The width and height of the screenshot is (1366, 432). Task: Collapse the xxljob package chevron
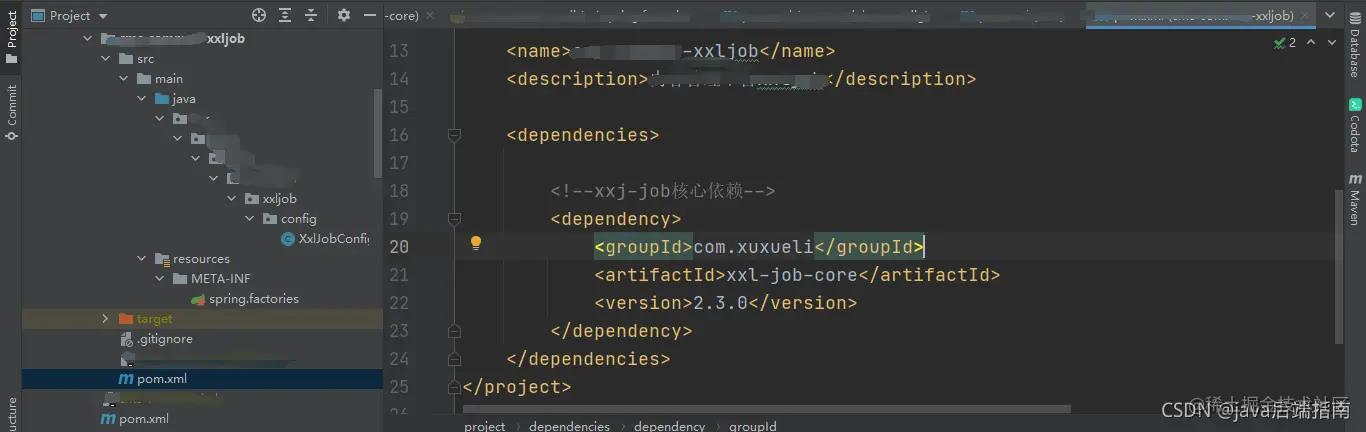pyautogui.click(x=232, y=199)
